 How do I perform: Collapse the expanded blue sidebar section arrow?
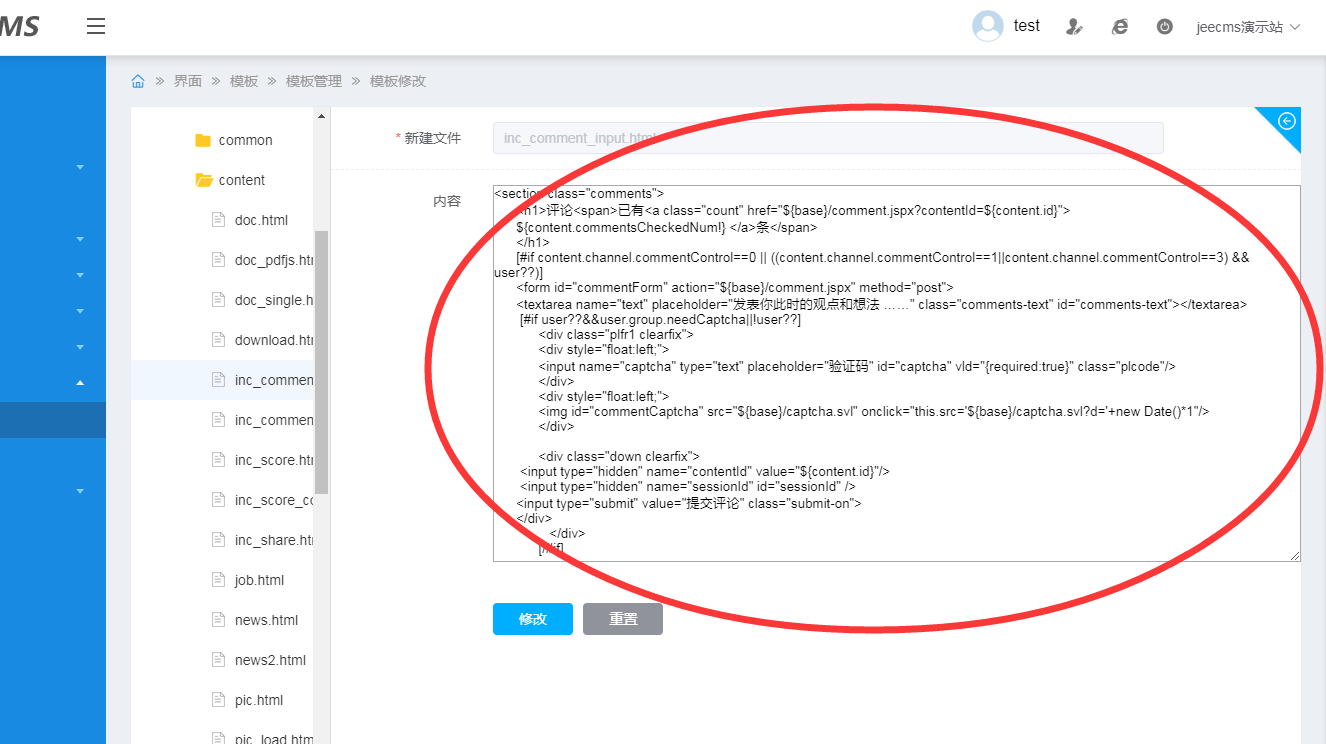coord(80,383)
